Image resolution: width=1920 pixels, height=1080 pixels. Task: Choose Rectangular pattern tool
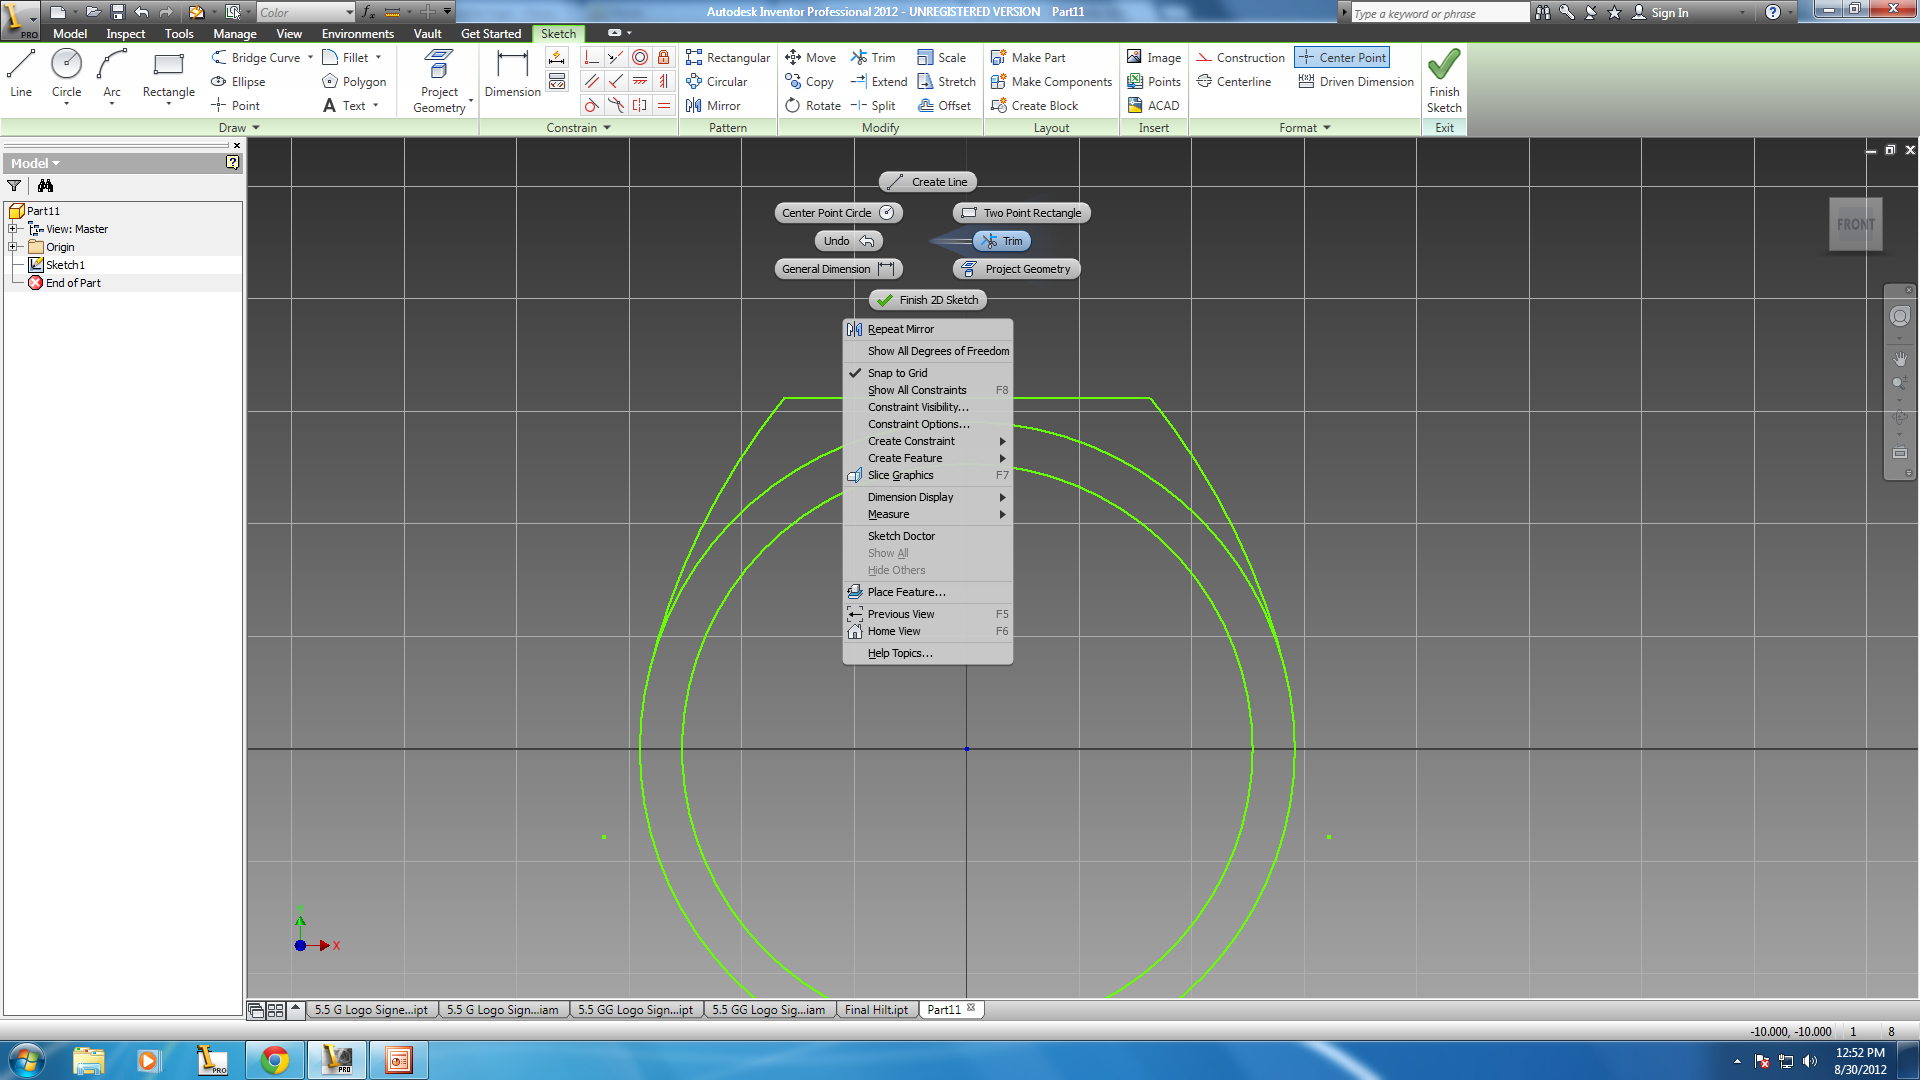pyautogui.click(x=728, y=58)
